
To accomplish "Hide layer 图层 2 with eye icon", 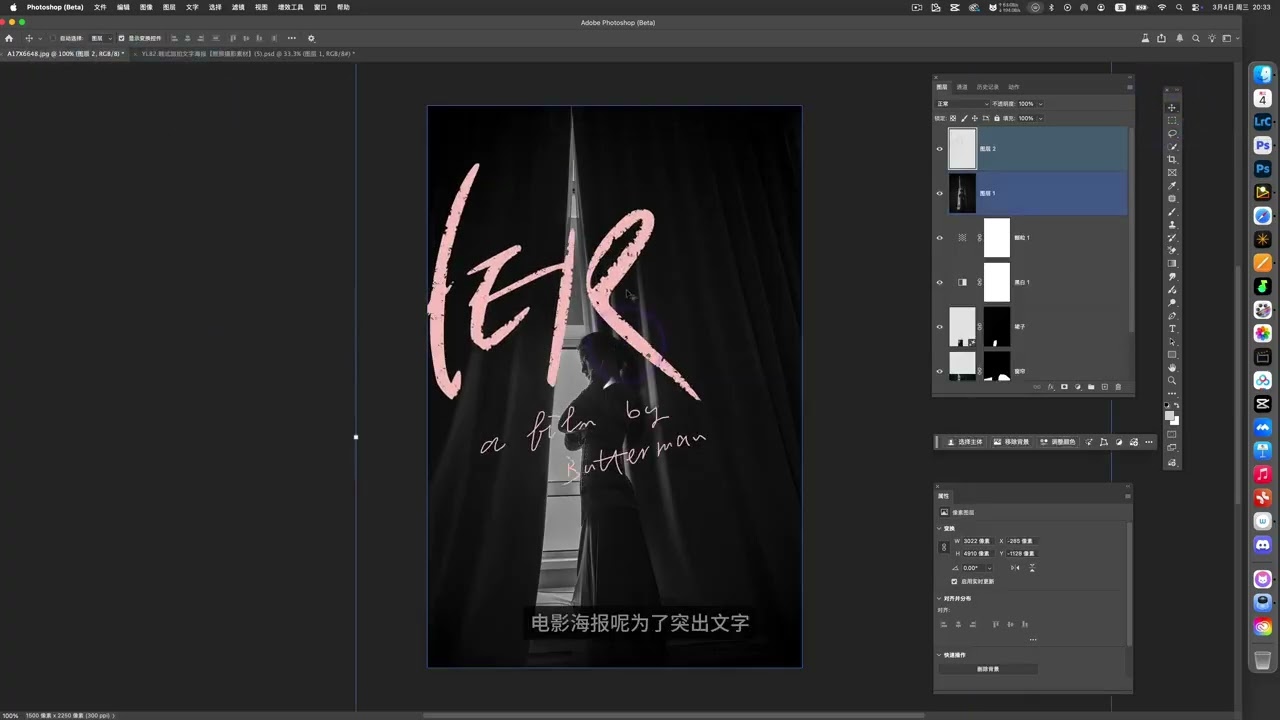I will click(939, 149).
